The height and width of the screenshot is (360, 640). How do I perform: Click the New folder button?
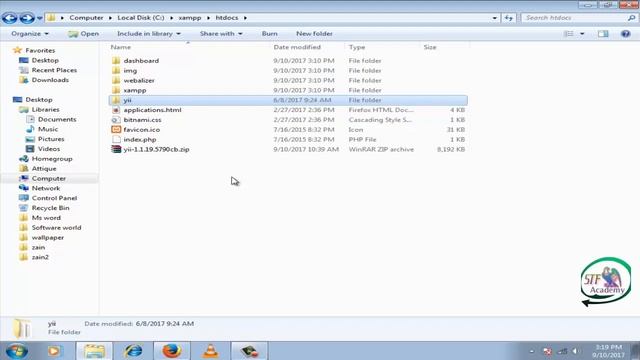click(314, 34)
